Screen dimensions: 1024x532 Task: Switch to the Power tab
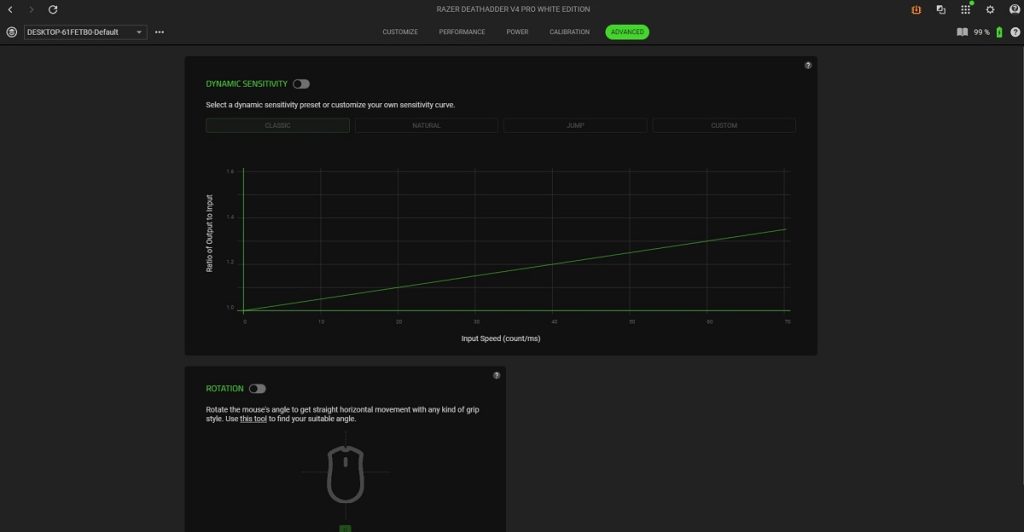pyautogui.click(x=517, y=32)
